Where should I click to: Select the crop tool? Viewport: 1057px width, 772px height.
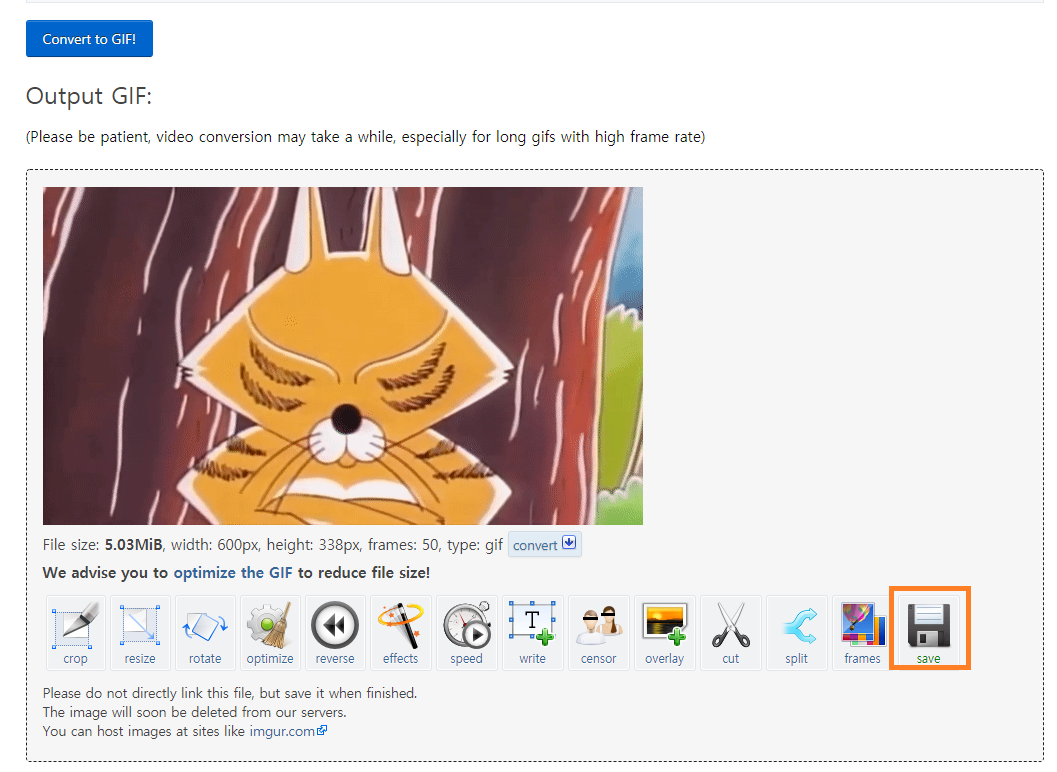click(76, 632)
